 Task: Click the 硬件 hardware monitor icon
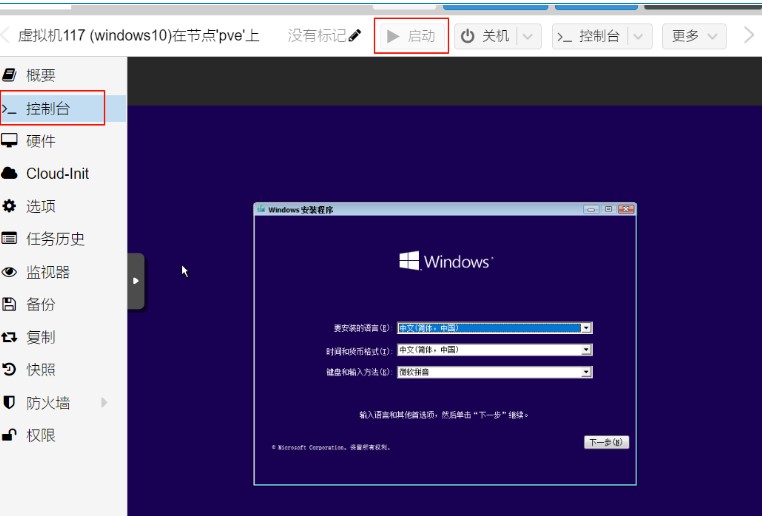coord(10,141)
